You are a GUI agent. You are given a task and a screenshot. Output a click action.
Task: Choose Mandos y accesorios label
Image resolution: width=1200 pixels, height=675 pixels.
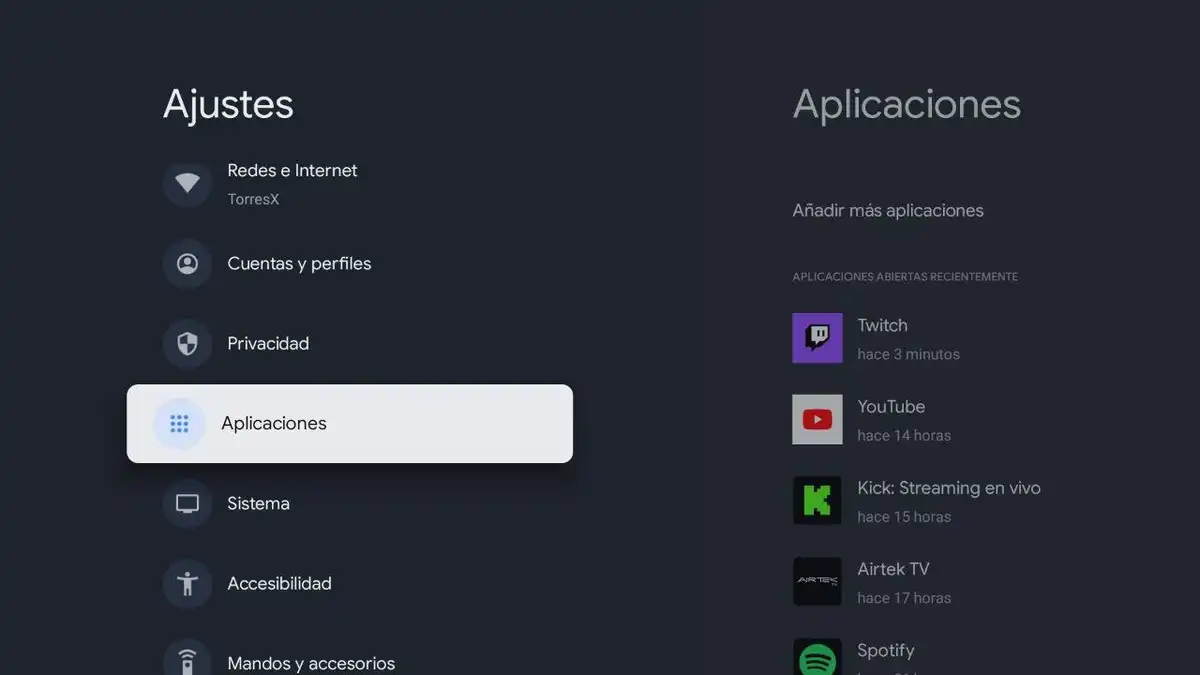pyautogui.click(x=311, y=663)
